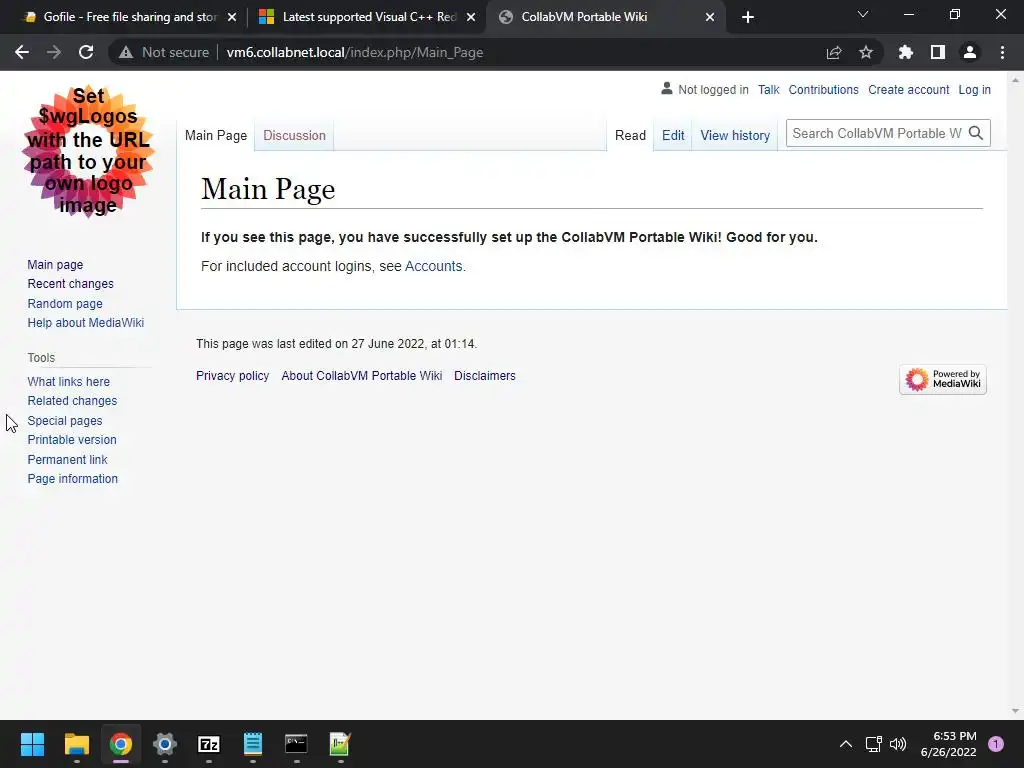
Task: Open the Disclaimers footer link
Action: click(485, 376)
